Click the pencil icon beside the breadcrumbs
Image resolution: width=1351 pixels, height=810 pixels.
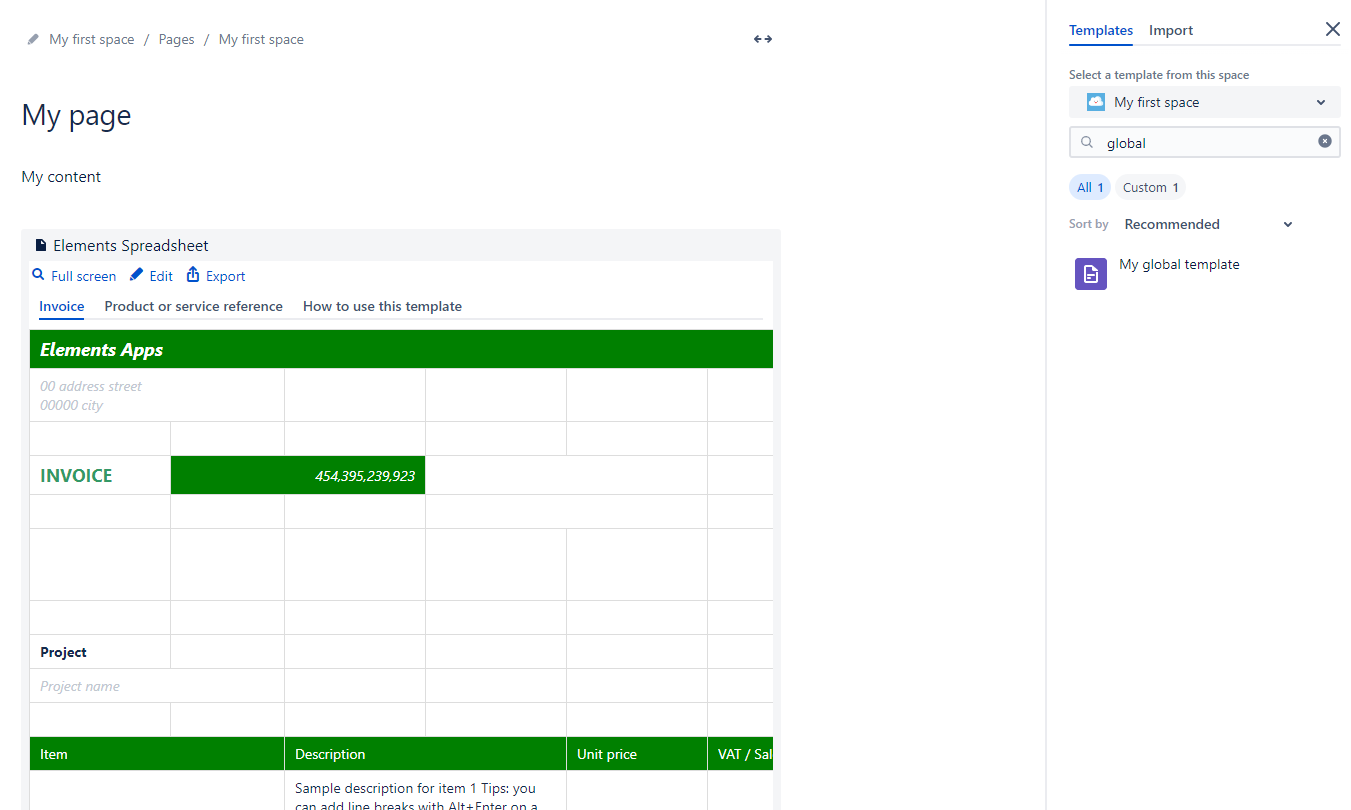point(32,38)
